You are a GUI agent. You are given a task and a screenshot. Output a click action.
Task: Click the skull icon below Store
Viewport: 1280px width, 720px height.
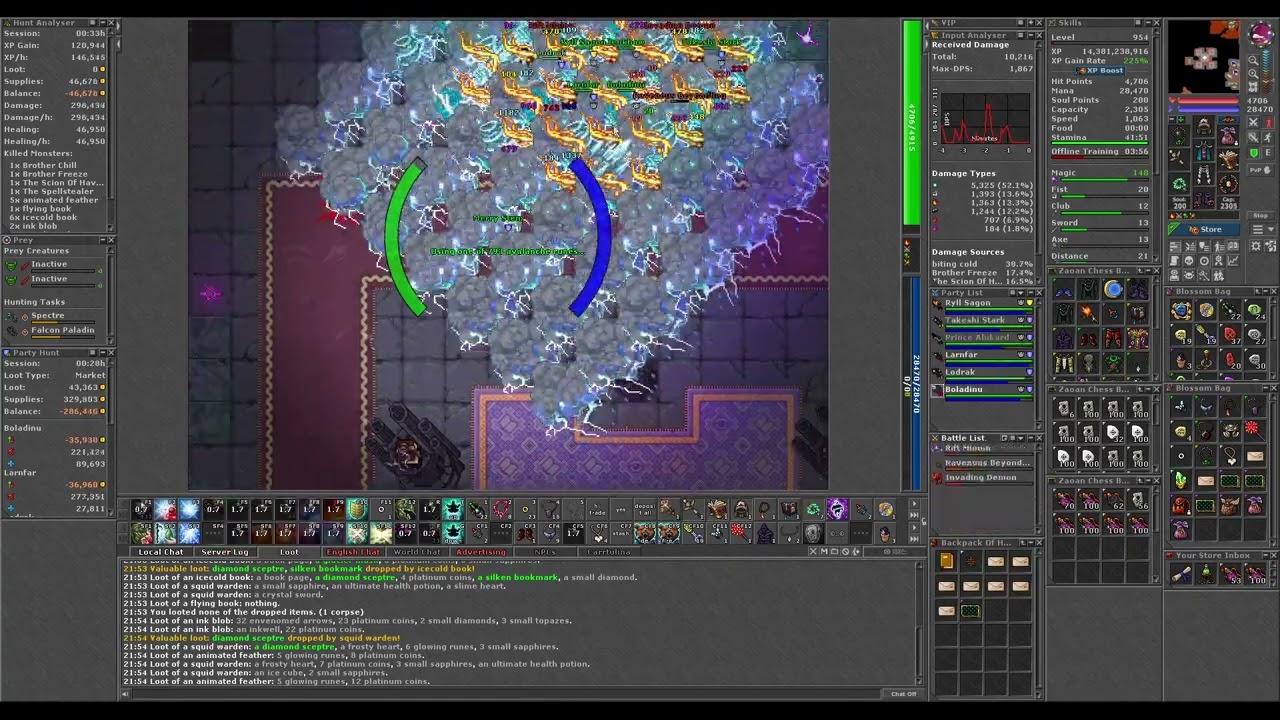point(1189,260)
